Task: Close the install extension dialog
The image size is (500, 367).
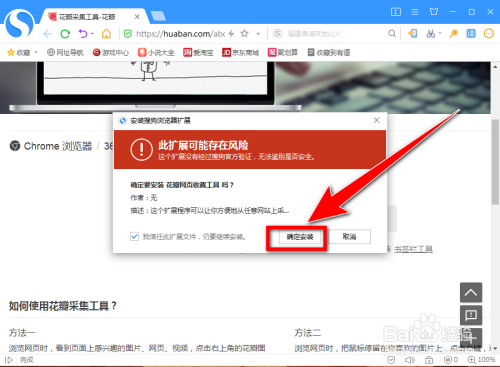Action: [377, 120]
